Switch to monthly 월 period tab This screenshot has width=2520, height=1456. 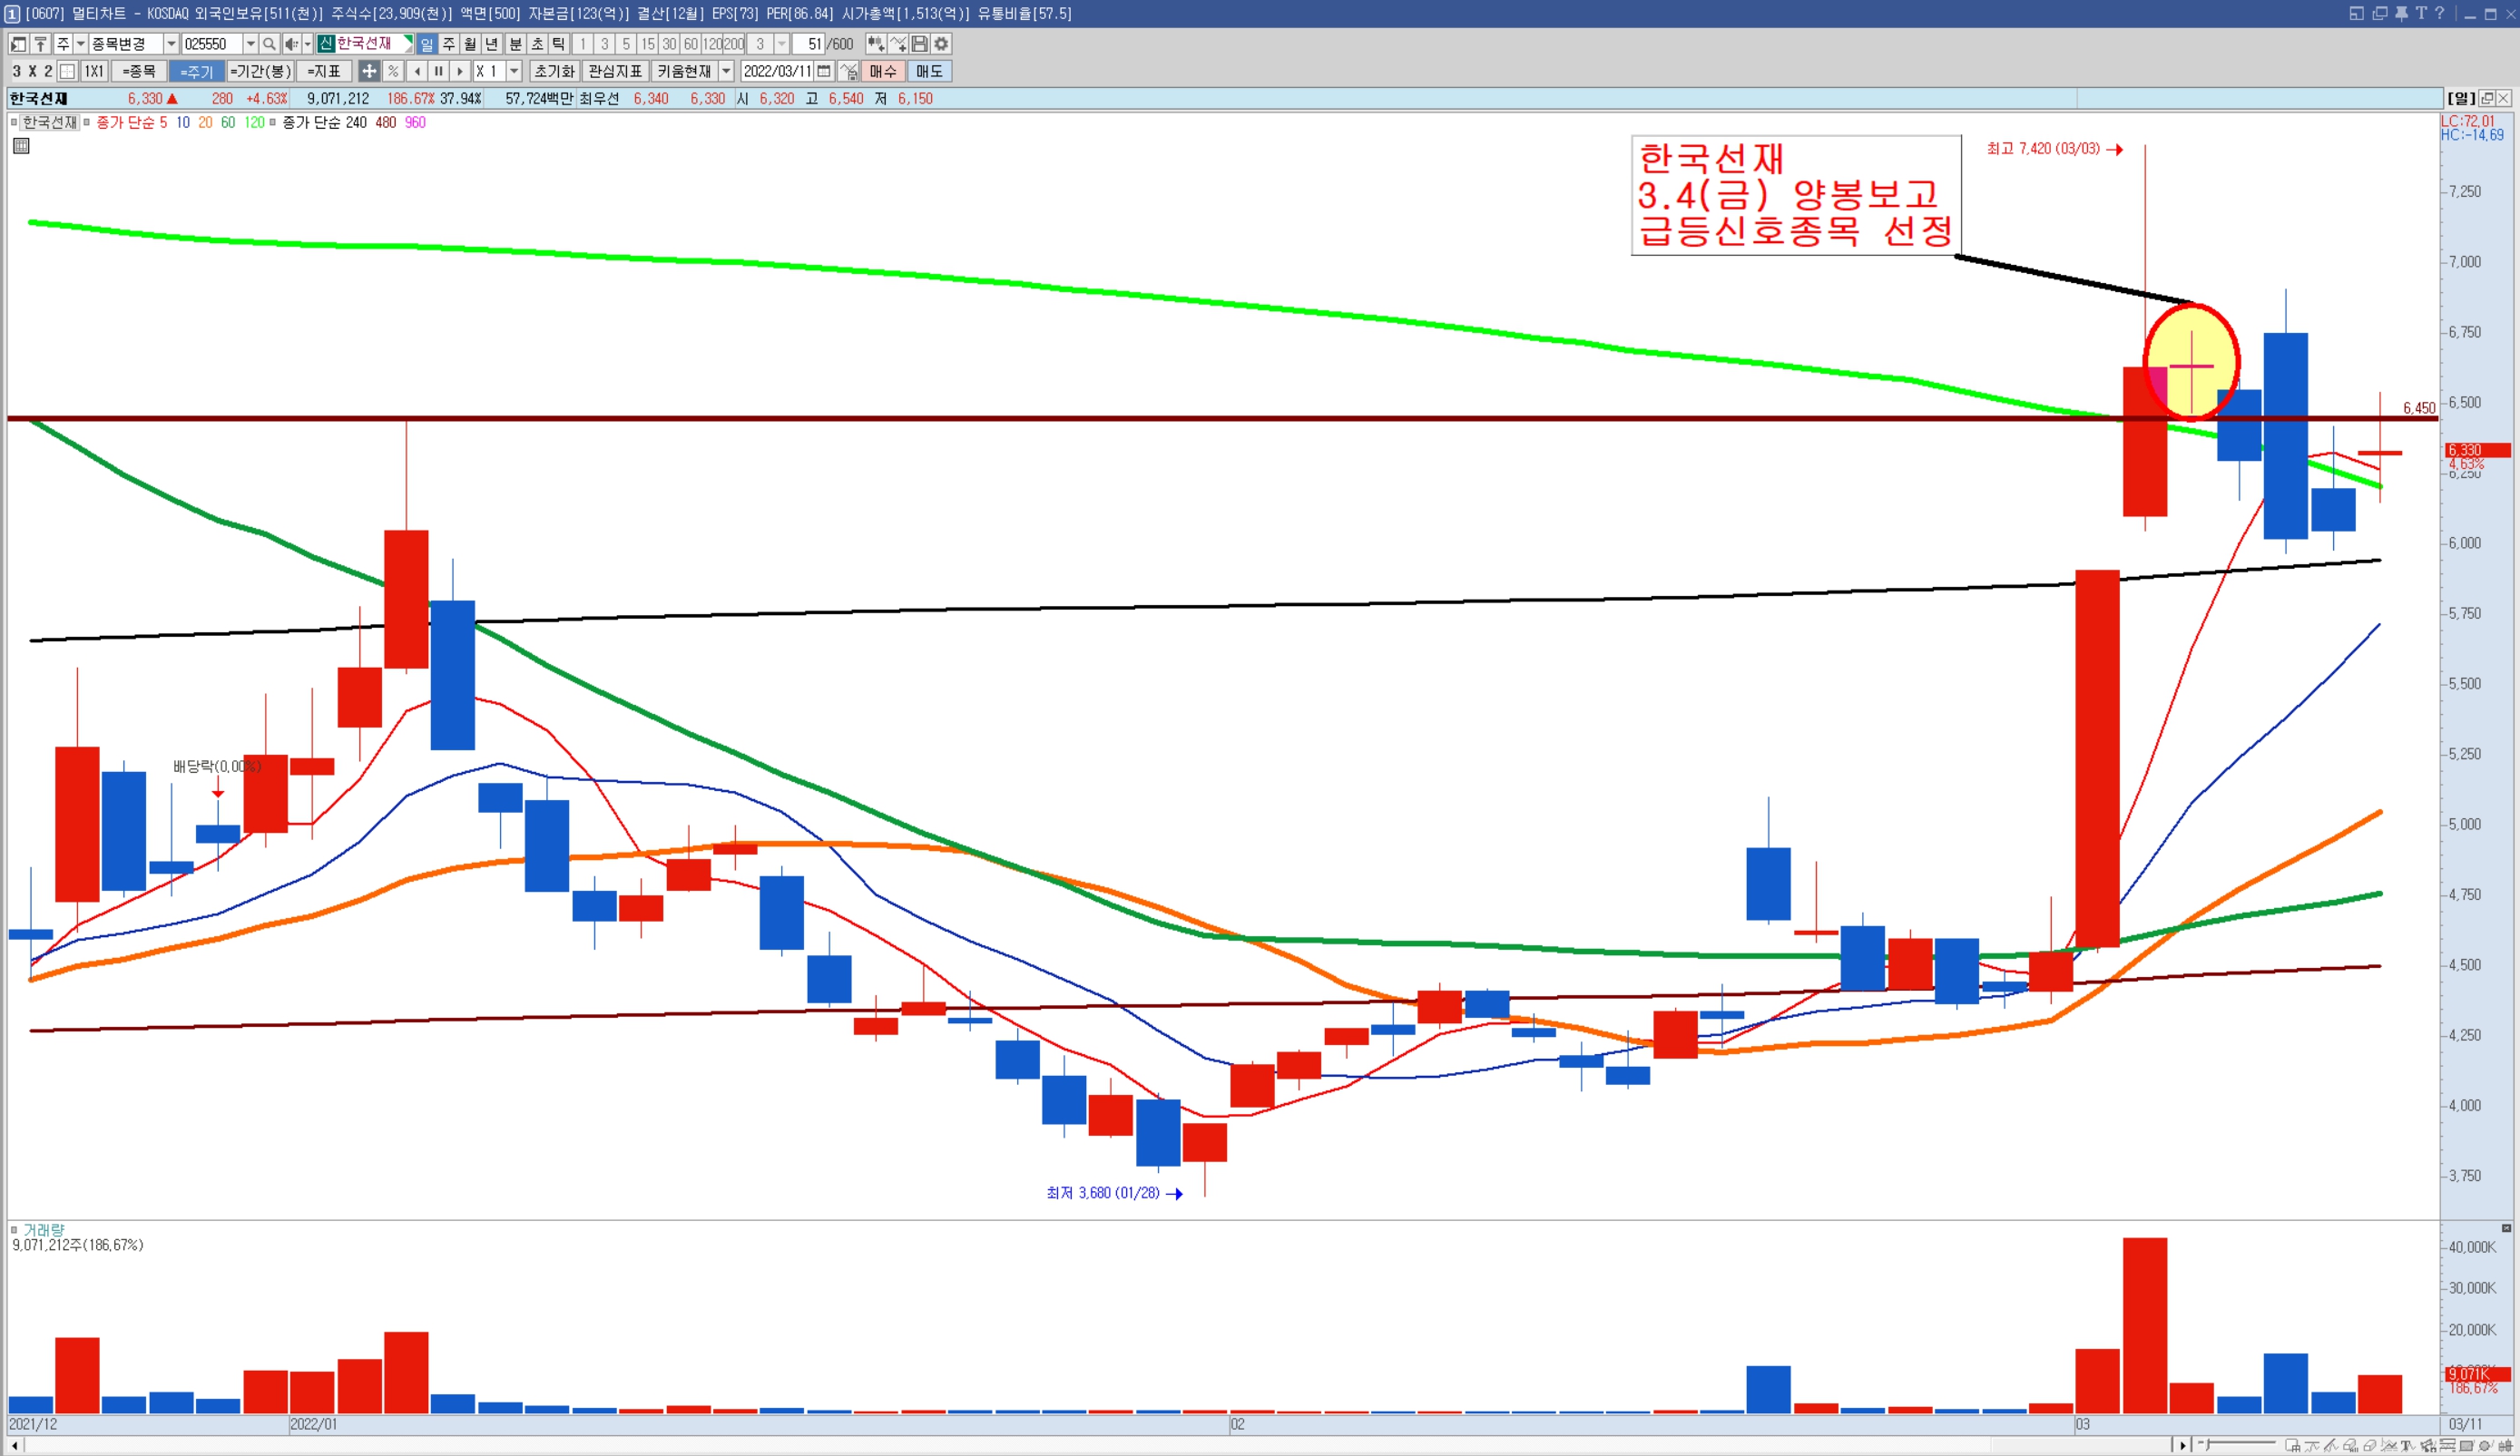470,44
